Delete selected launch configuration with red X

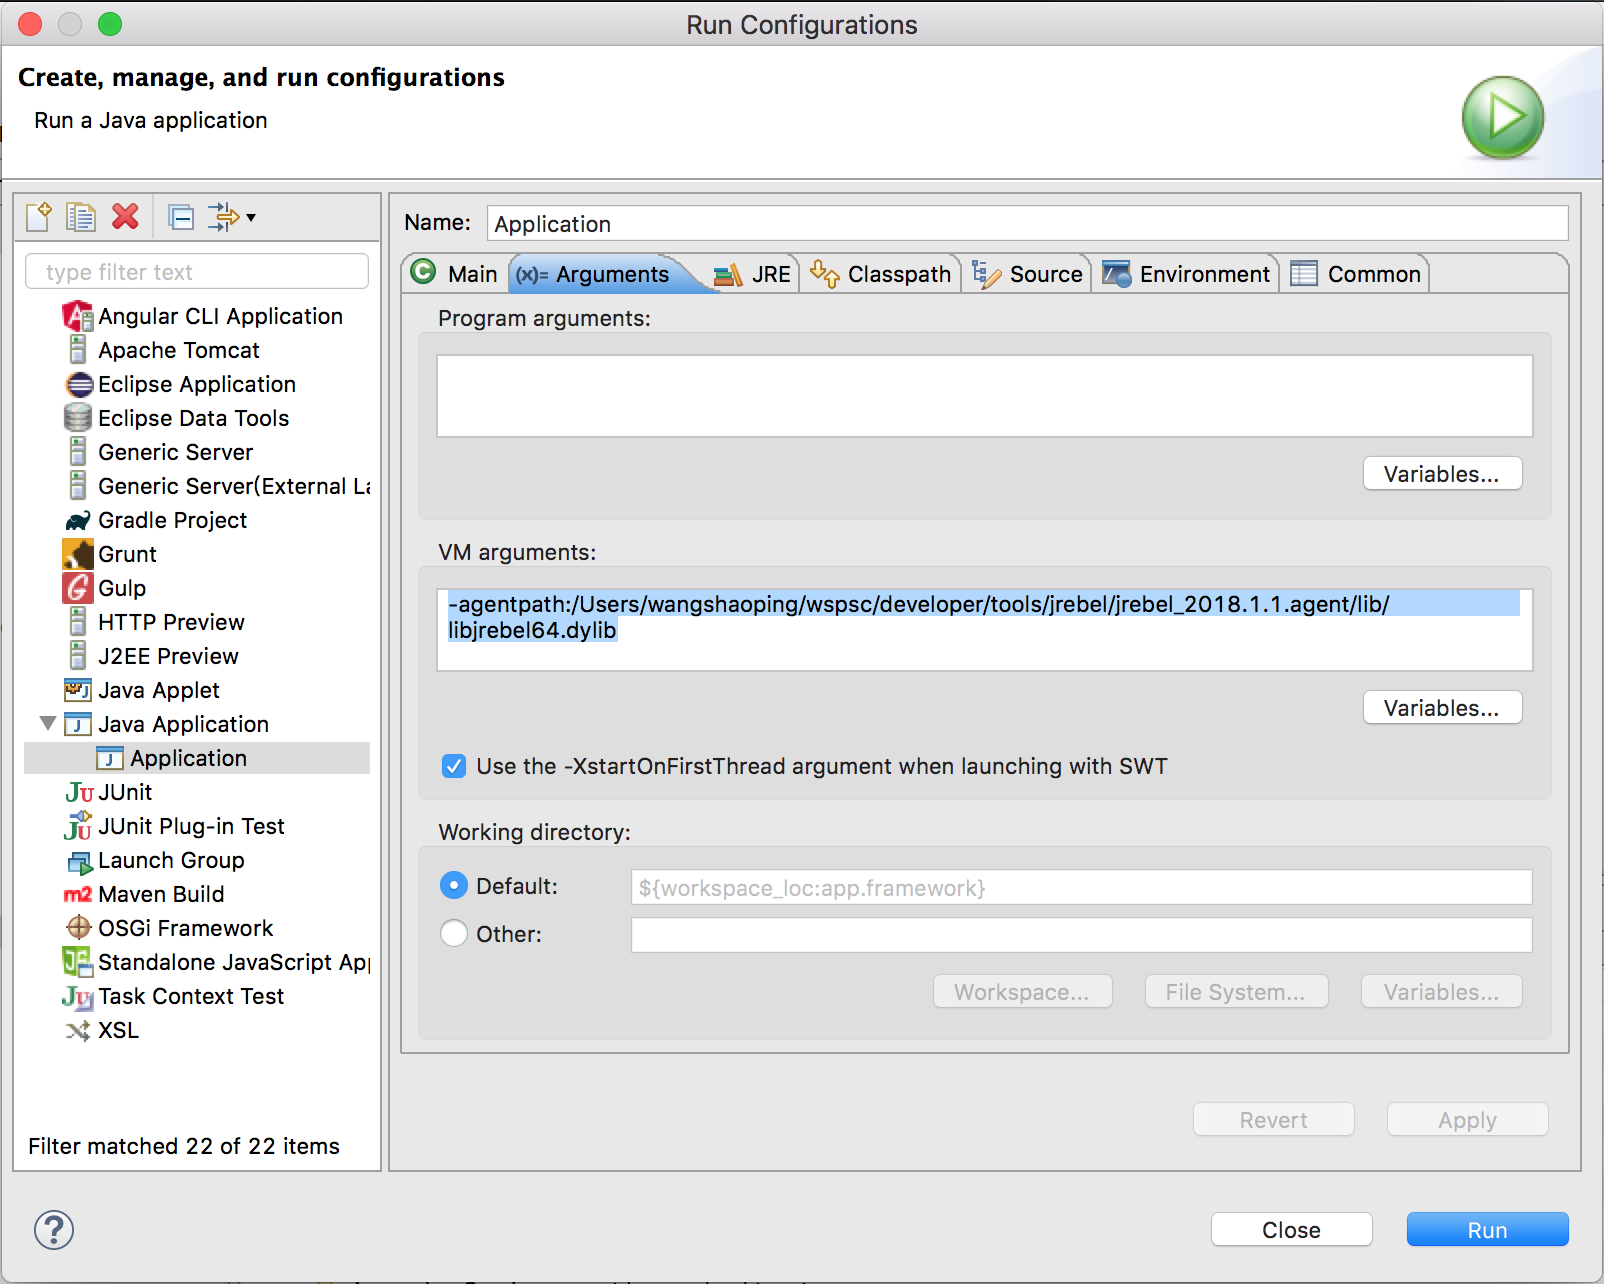pyautogui.click(x=126, y=217)
